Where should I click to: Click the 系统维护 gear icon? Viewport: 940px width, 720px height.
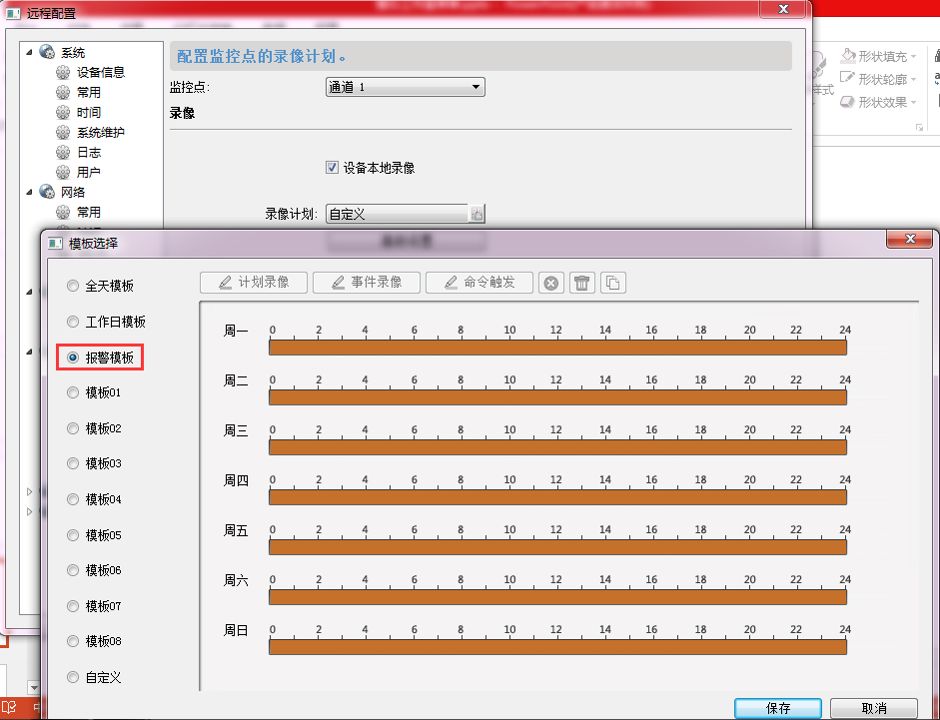(61, 132)
